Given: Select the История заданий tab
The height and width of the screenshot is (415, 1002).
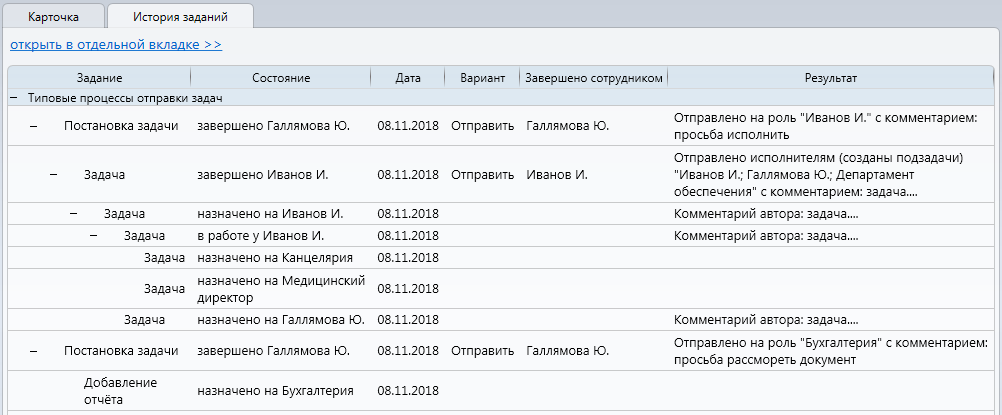Looking at the screenshot, I should (x=180, y=16).
